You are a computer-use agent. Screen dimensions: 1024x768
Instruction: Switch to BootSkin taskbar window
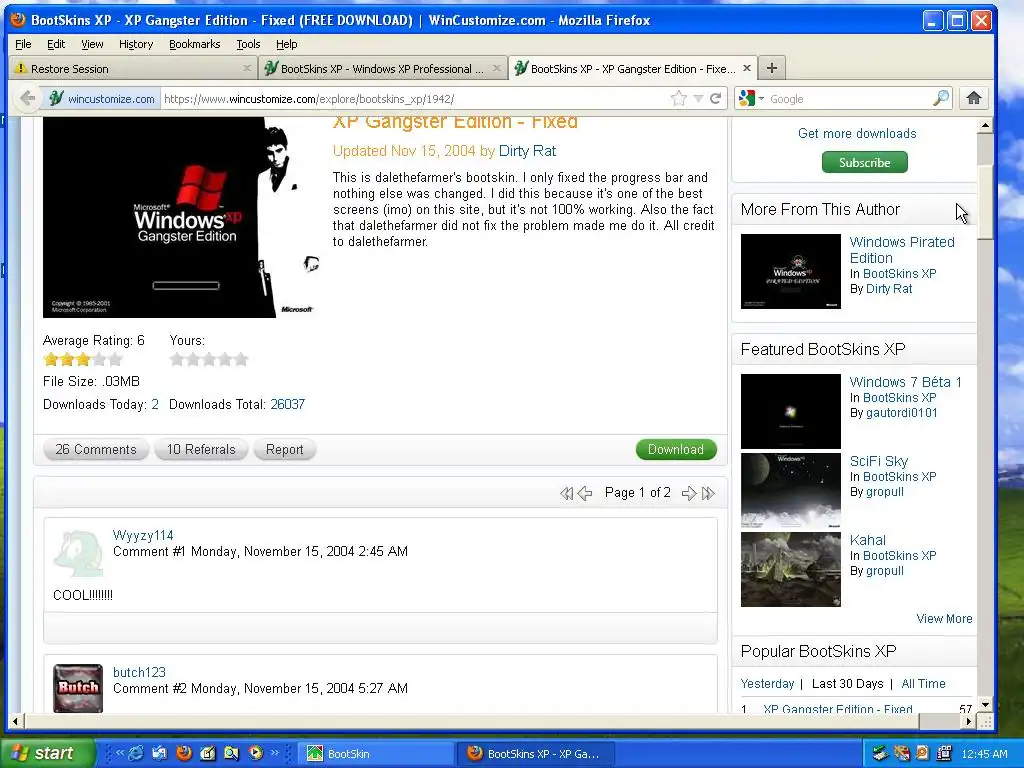click(x=376, y=754)
